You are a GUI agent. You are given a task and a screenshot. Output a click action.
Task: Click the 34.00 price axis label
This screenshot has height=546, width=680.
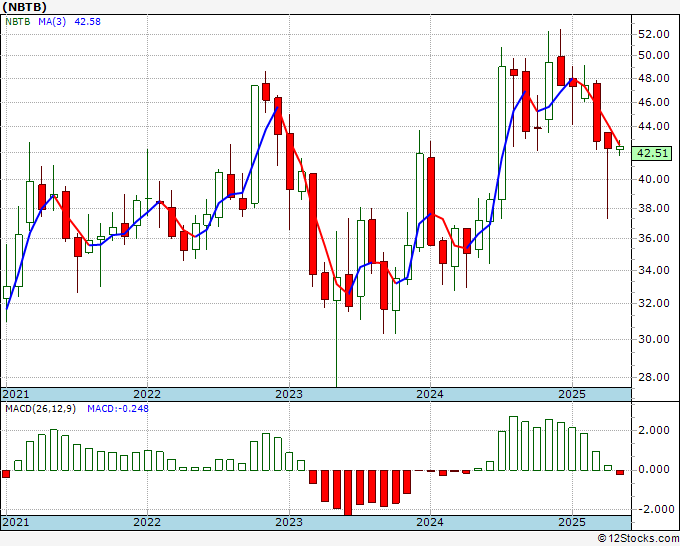[654, 270]
